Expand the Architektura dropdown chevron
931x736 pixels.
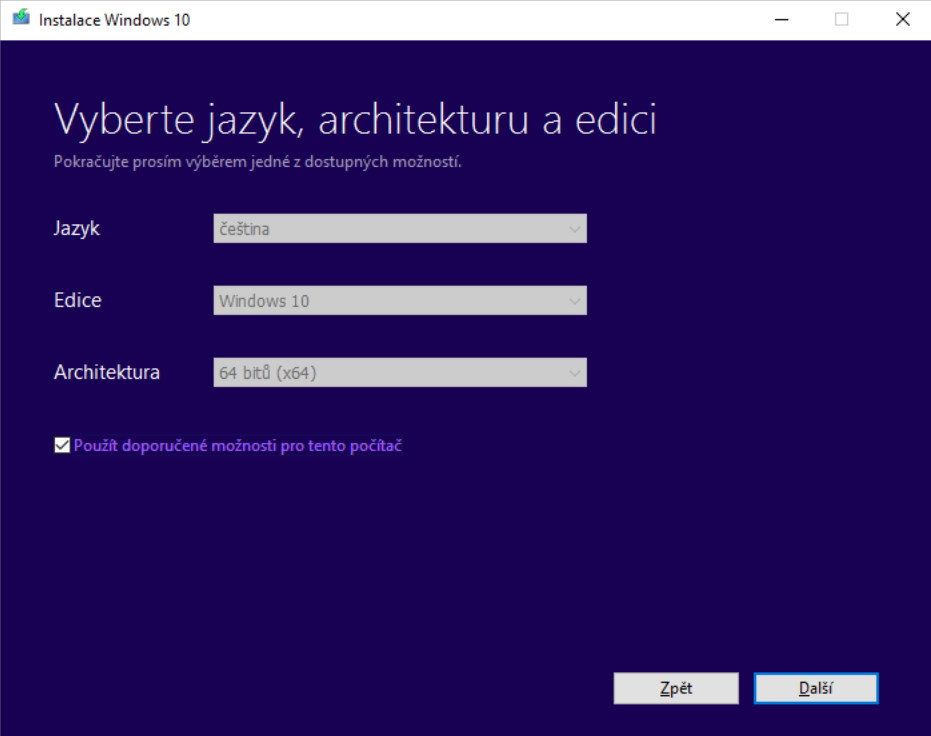point(575,372)
